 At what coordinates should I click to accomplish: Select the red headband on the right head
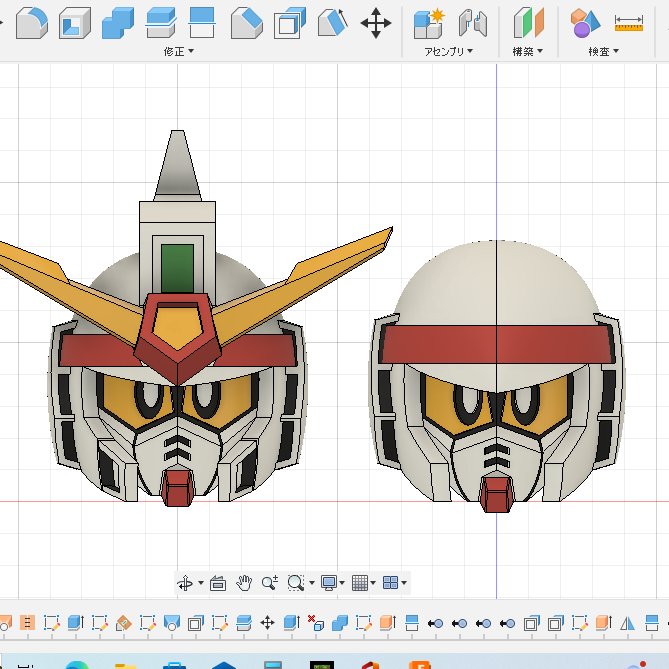[497, 344]
